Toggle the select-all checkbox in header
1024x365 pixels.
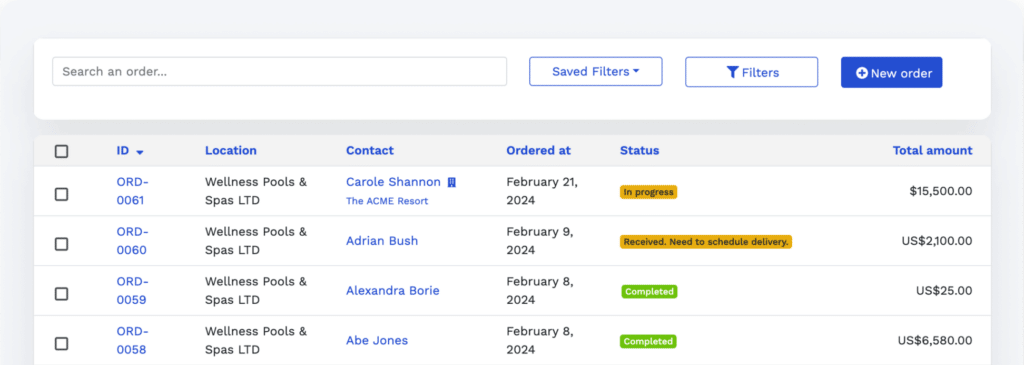(x=61, y=151)
